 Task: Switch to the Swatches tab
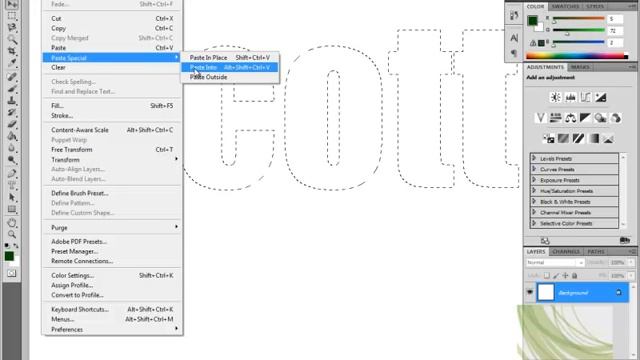565,7
